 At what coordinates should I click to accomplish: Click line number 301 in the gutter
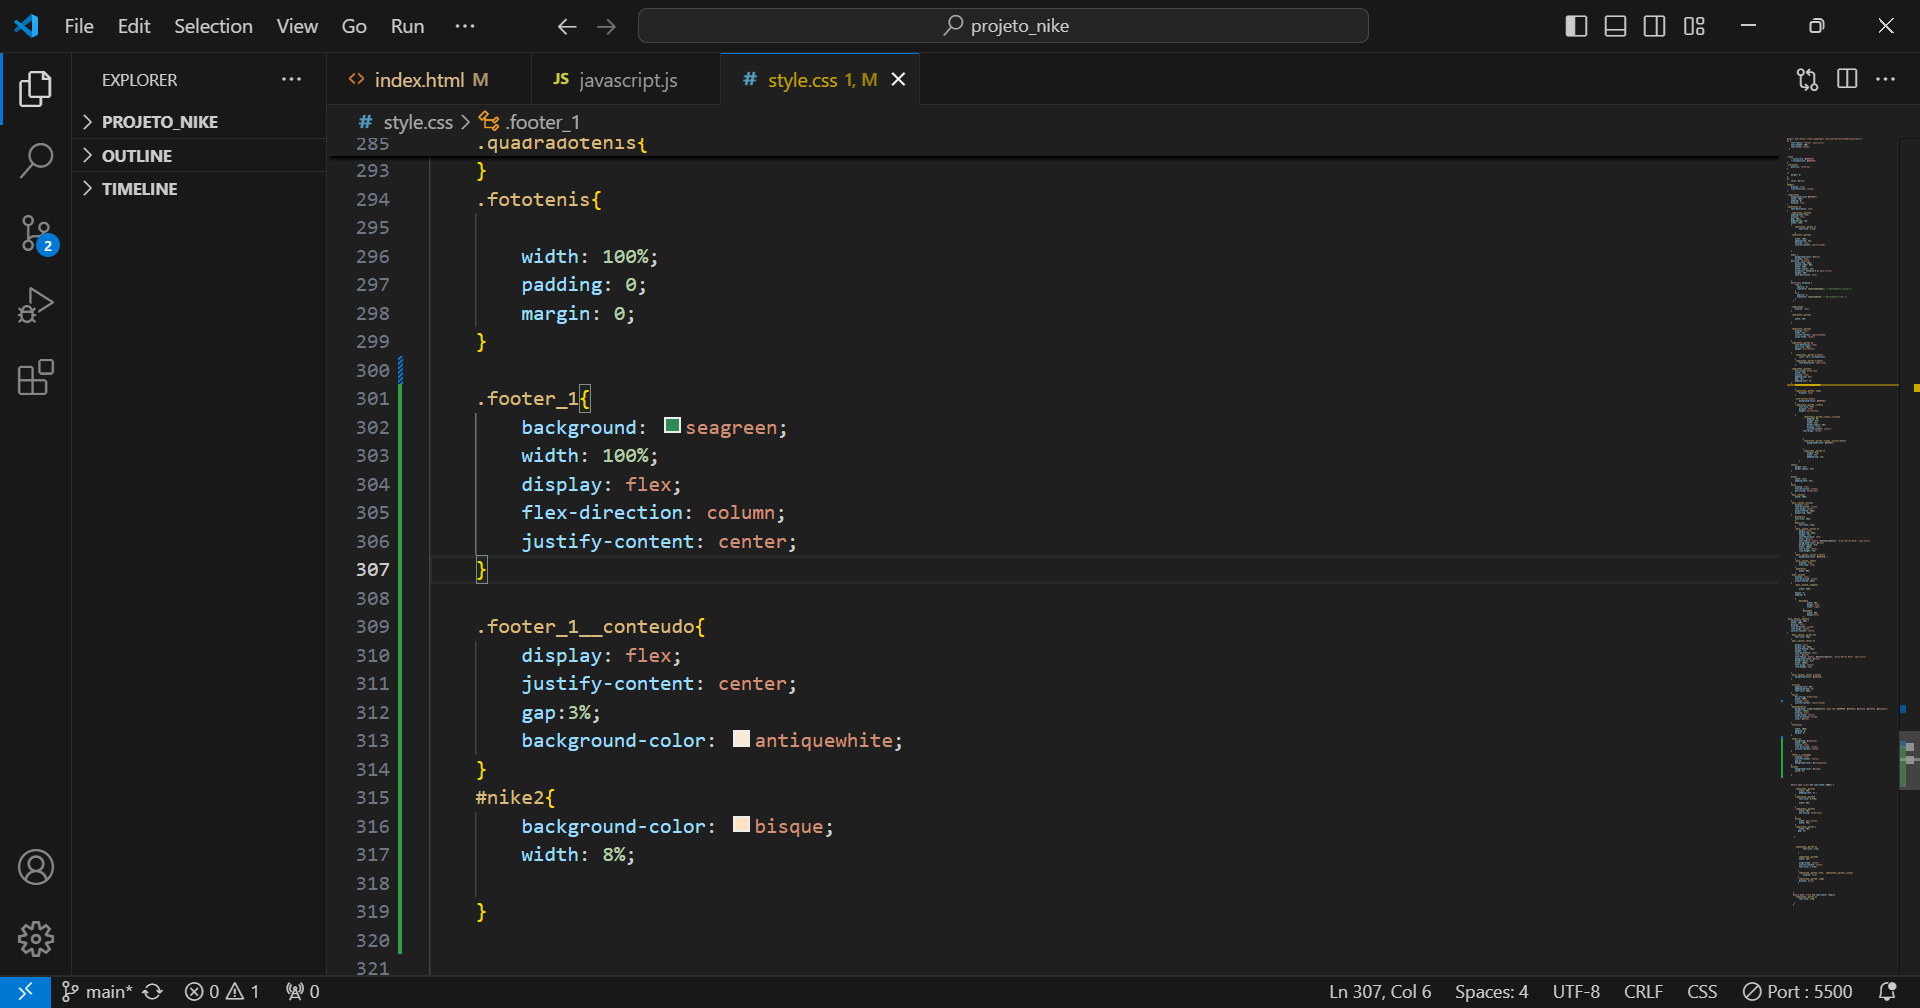tap(372, 398)
